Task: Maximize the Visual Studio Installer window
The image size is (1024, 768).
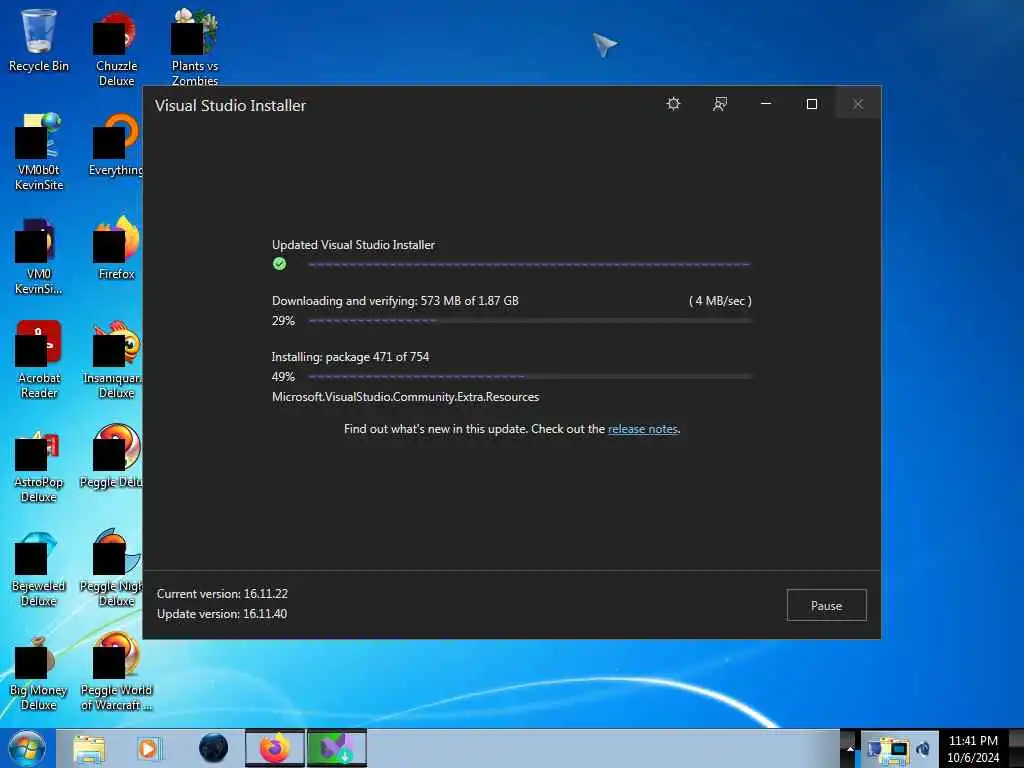Action: point(812,104)
